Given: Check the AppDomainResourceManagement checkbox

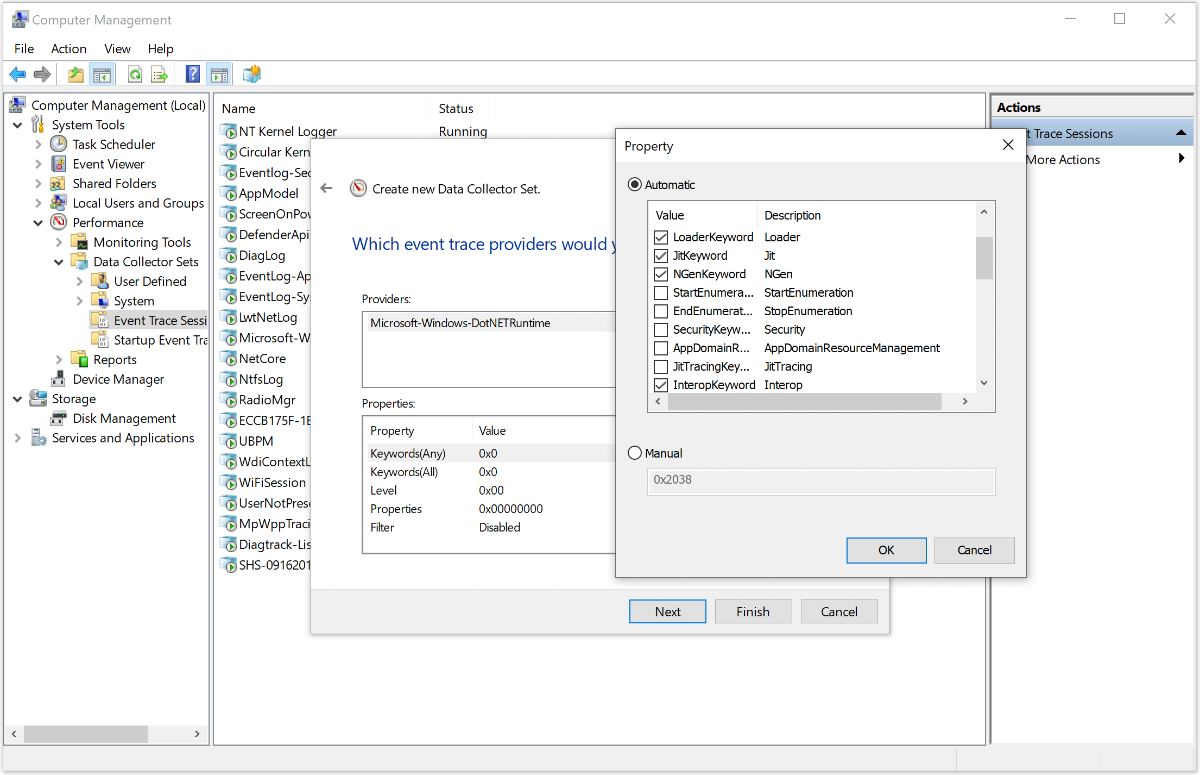Looking at the screenshot, I should [x=661, y=348].
